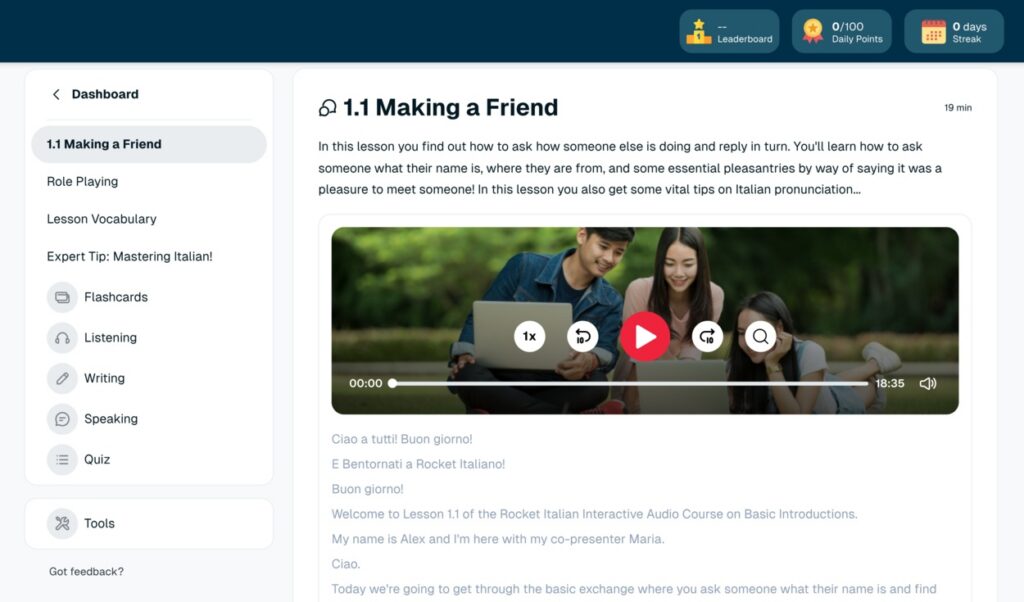The height and width of the screenshot is (602, 1024).
Task: Open Expert Tip: Mastering Italian!
Action: [x=129, y=256]
